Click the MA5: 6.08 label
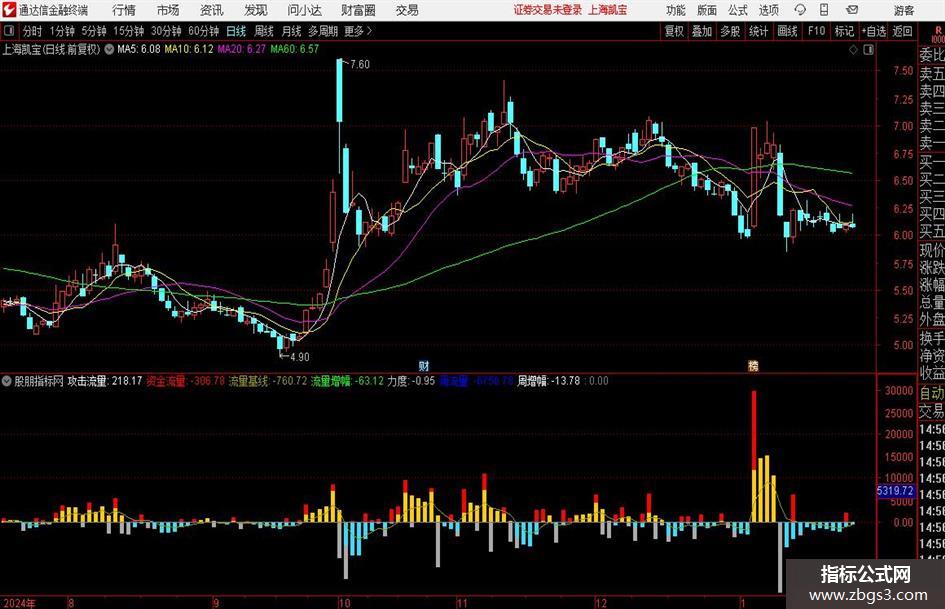 [139, 49]
